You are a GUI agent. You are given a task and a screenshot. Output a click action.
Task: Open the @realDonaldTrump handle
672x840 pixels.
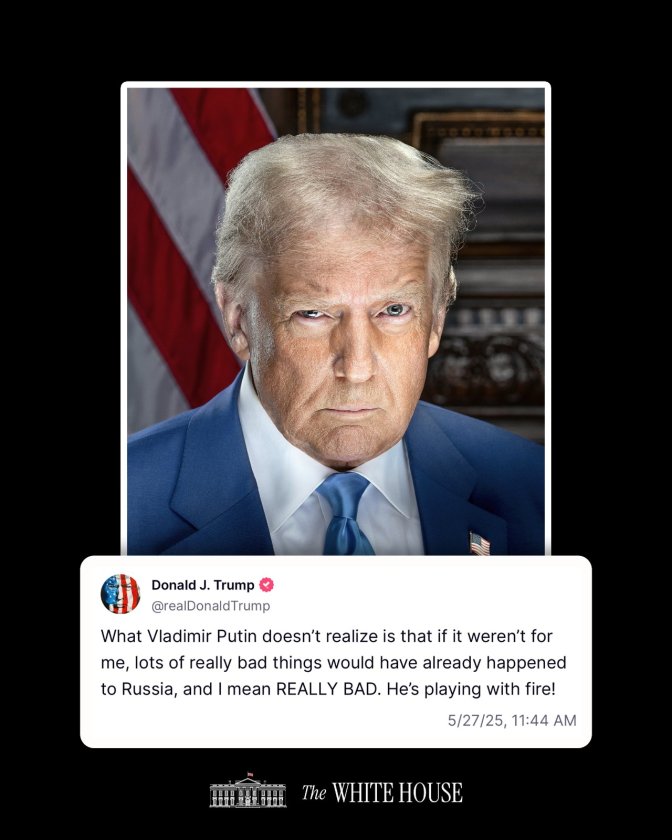coord(211,606)
